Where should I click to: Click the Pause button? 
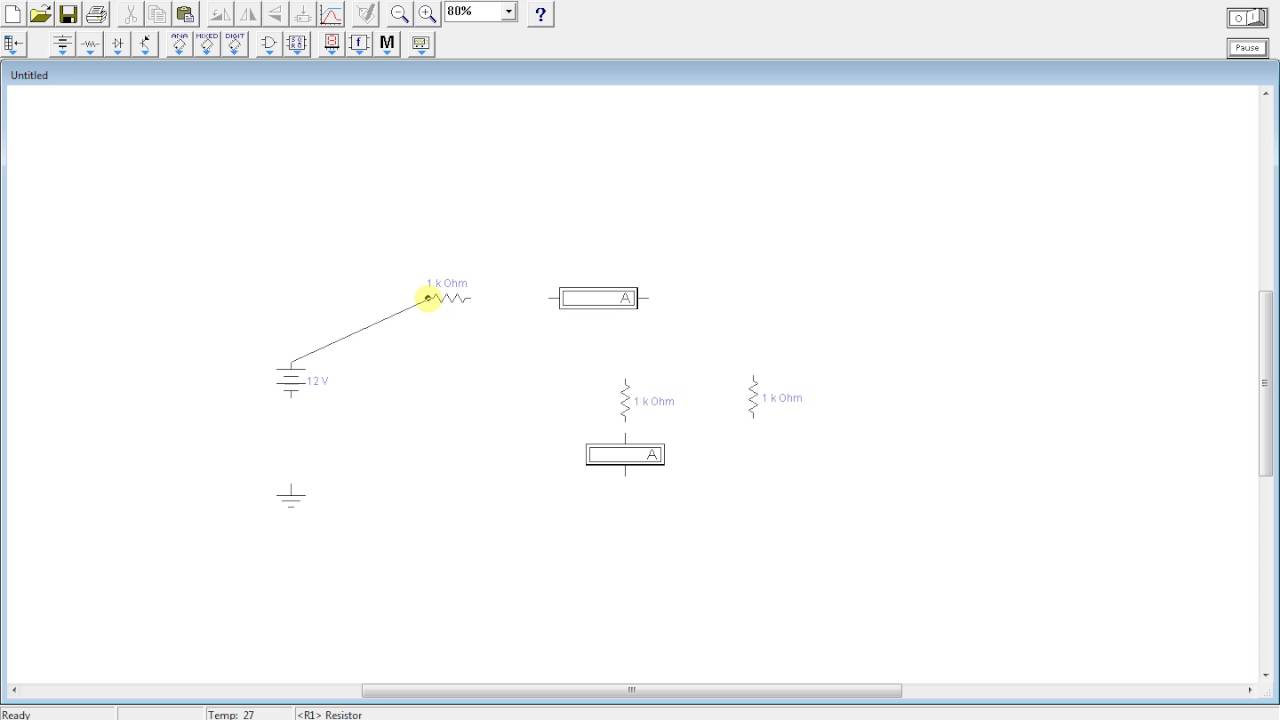pos(1248,48)
